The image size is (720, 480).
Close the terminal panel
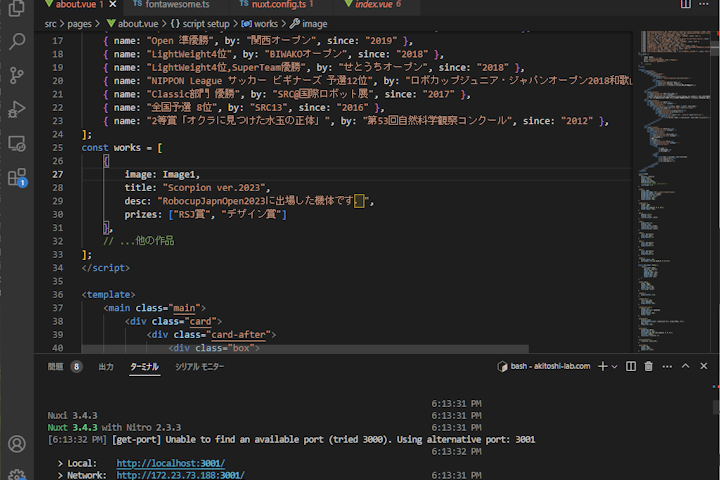coord(703,366)
